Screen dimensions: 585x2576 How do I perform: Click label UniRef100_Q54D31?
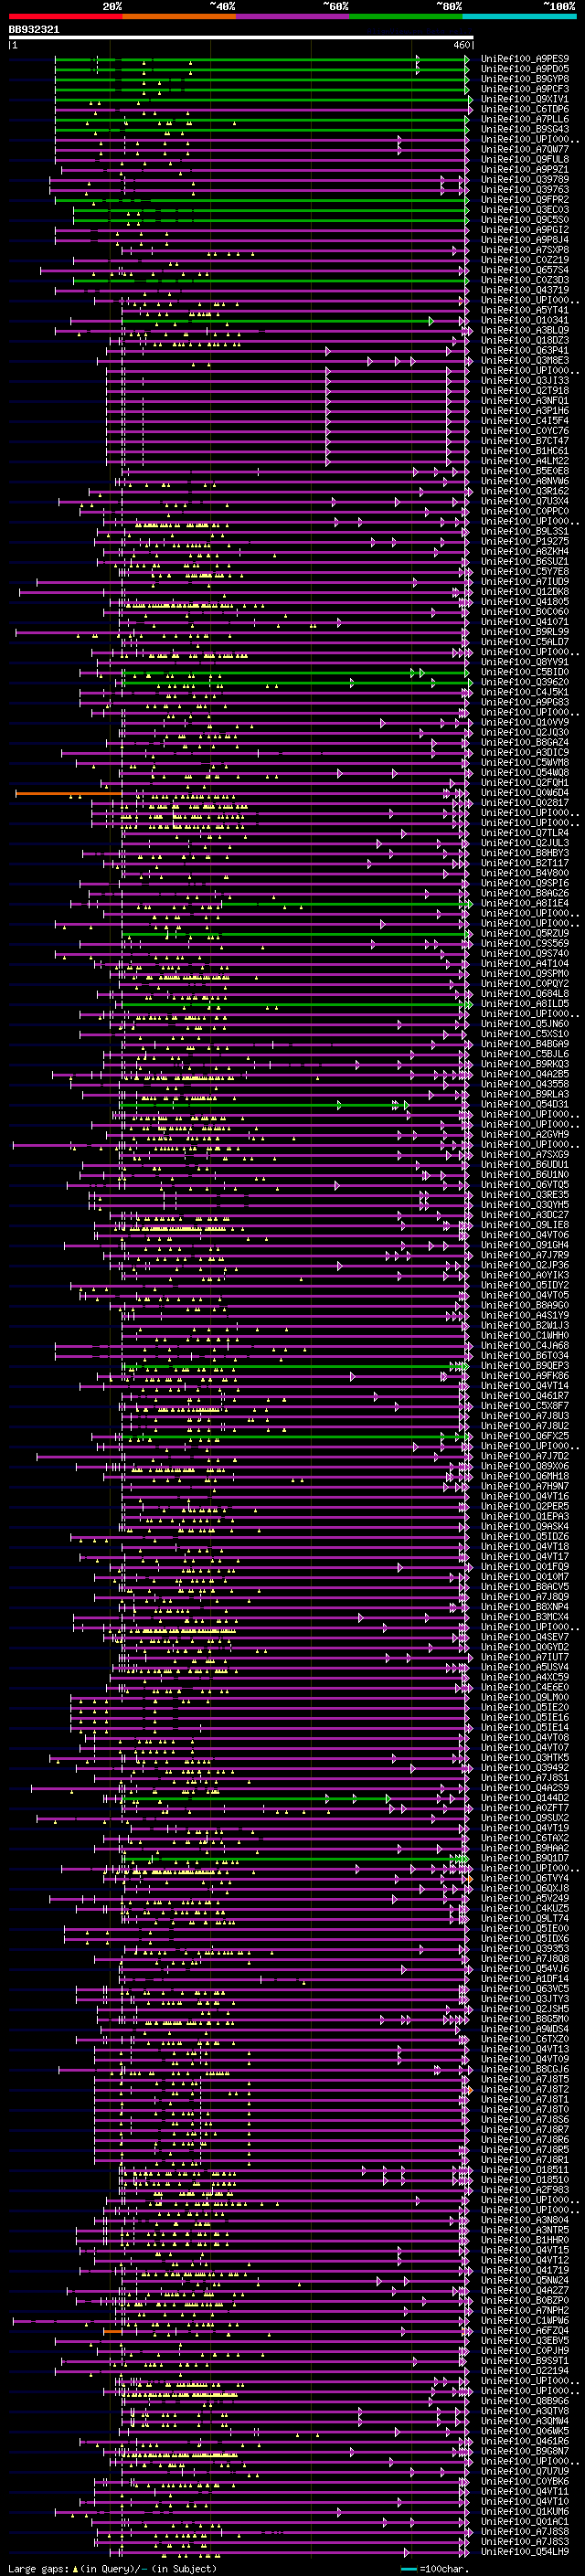pyautogui.click(x=525, y=1104)
